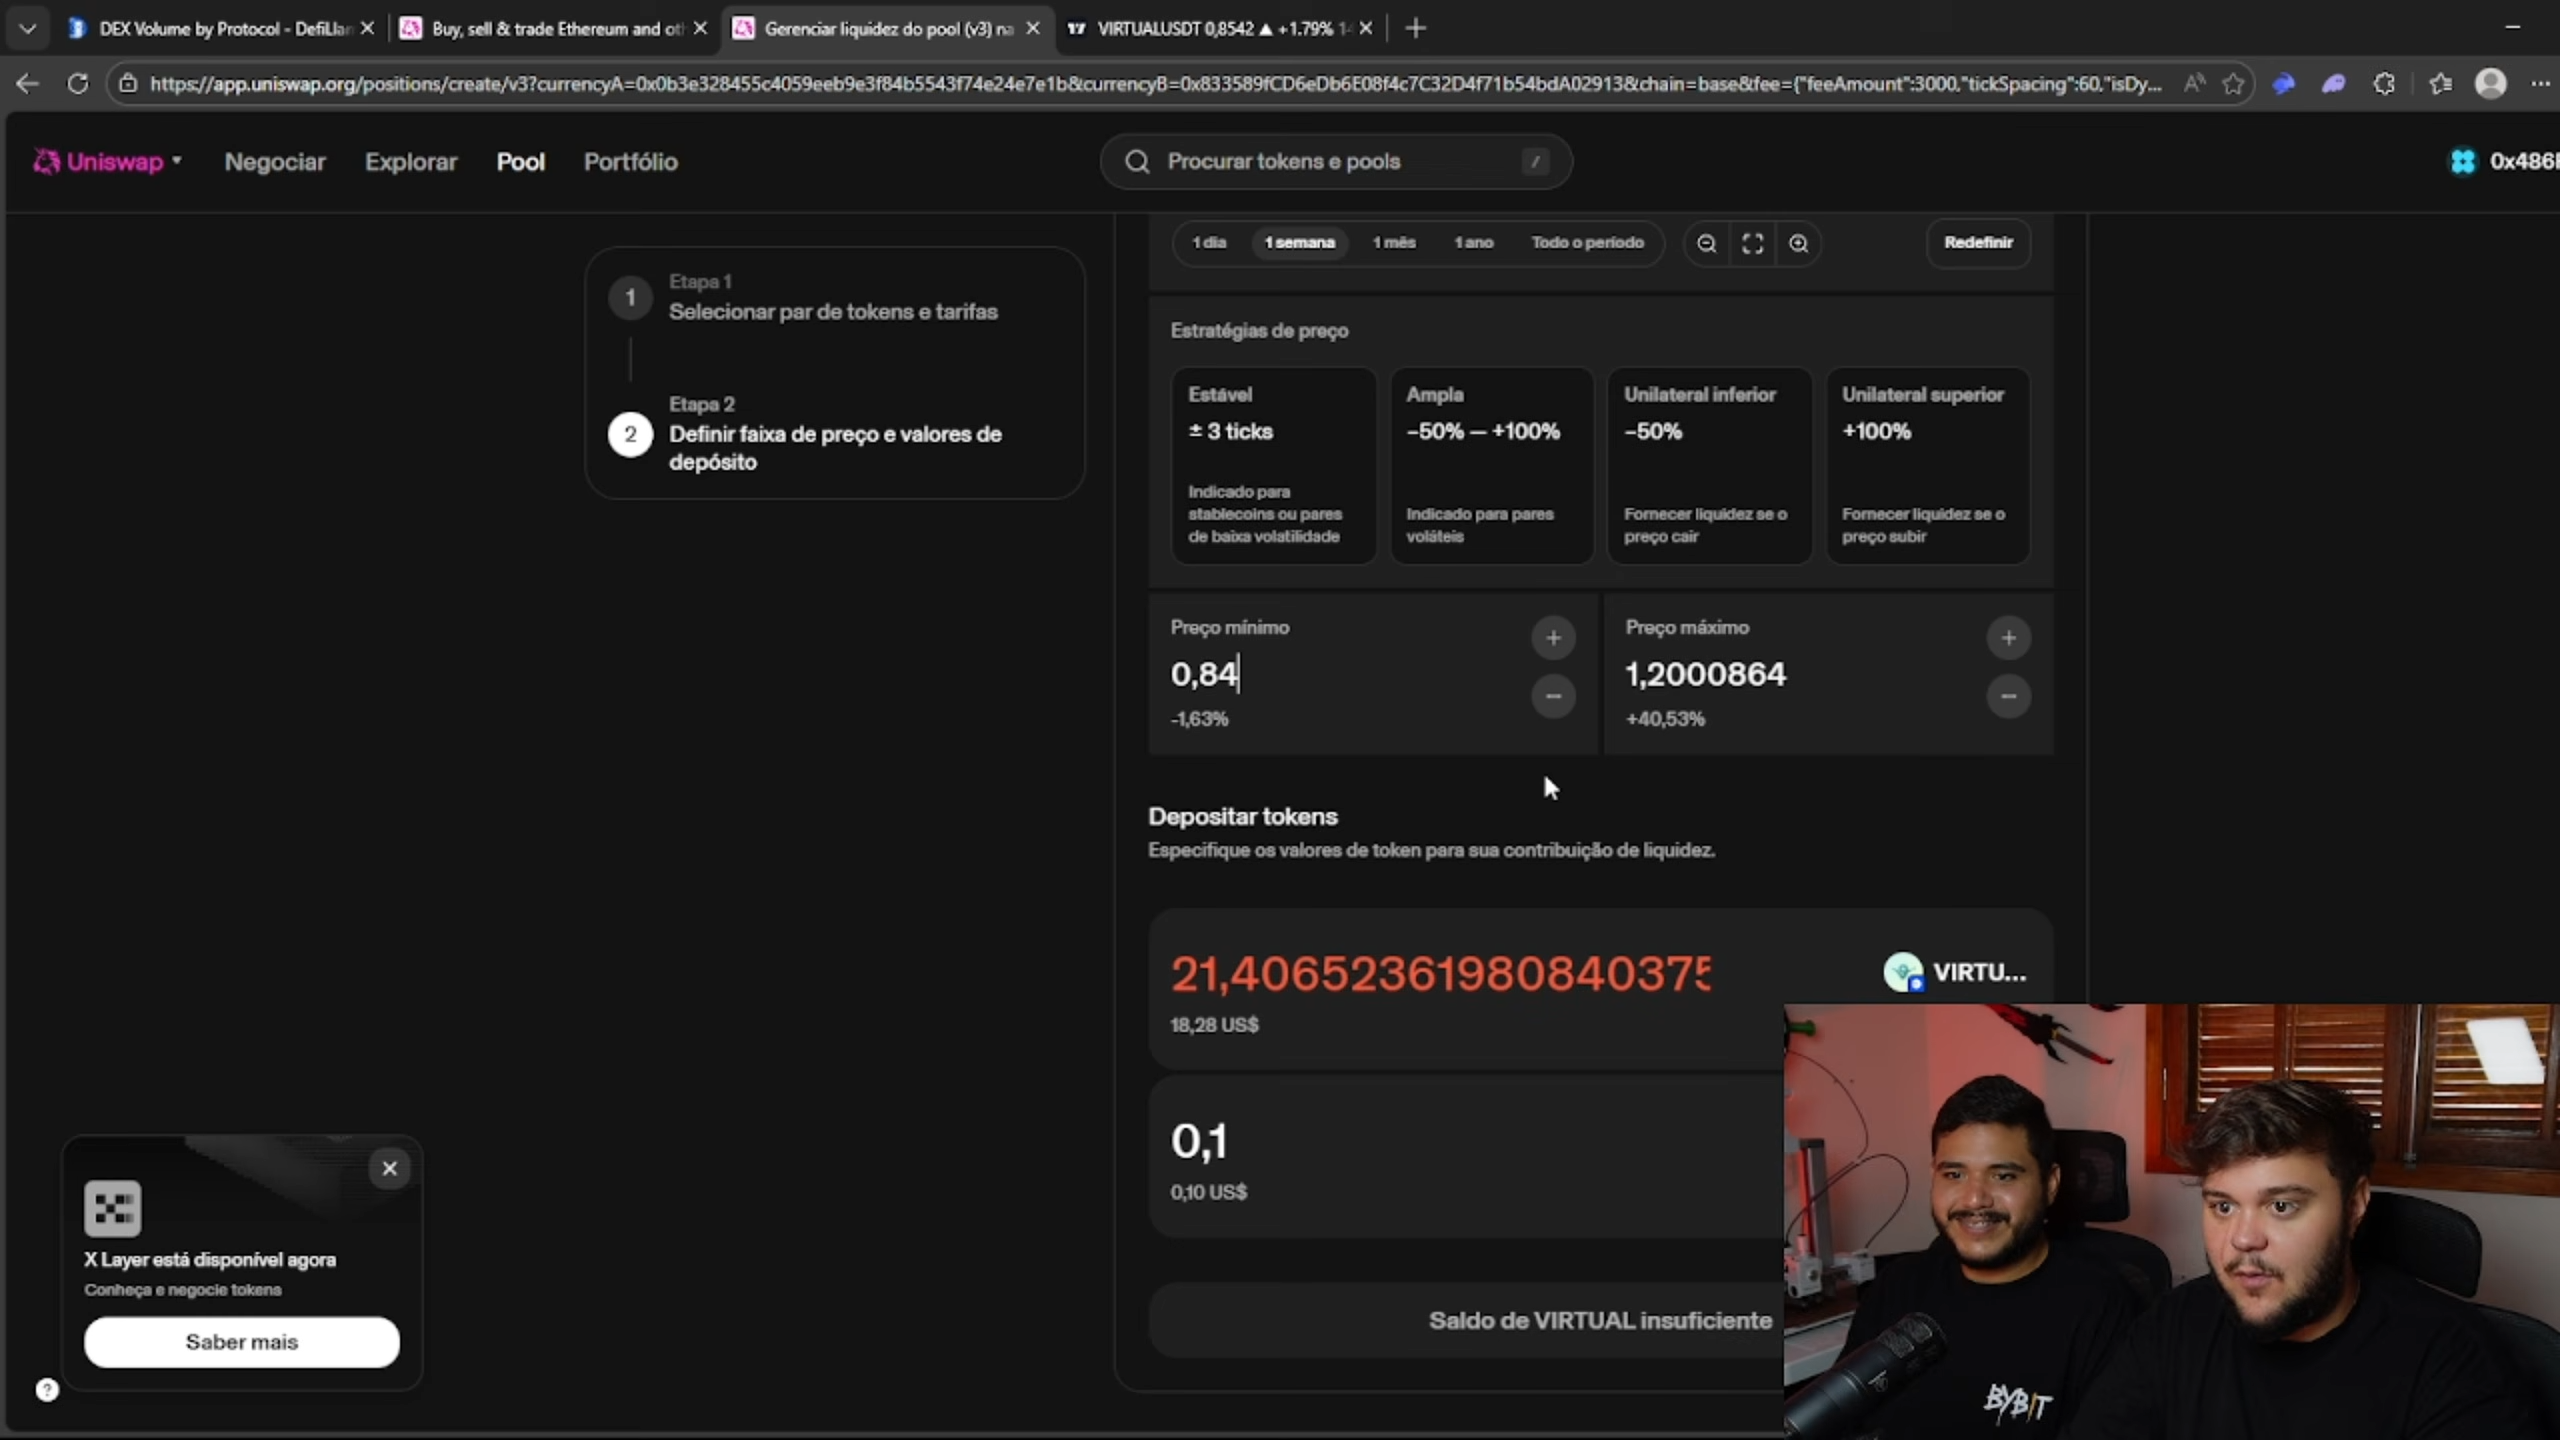Click the browser back arrow
Image resolution: width=2560 pixels, height=1440 pixels.
[x=27, y=84]
